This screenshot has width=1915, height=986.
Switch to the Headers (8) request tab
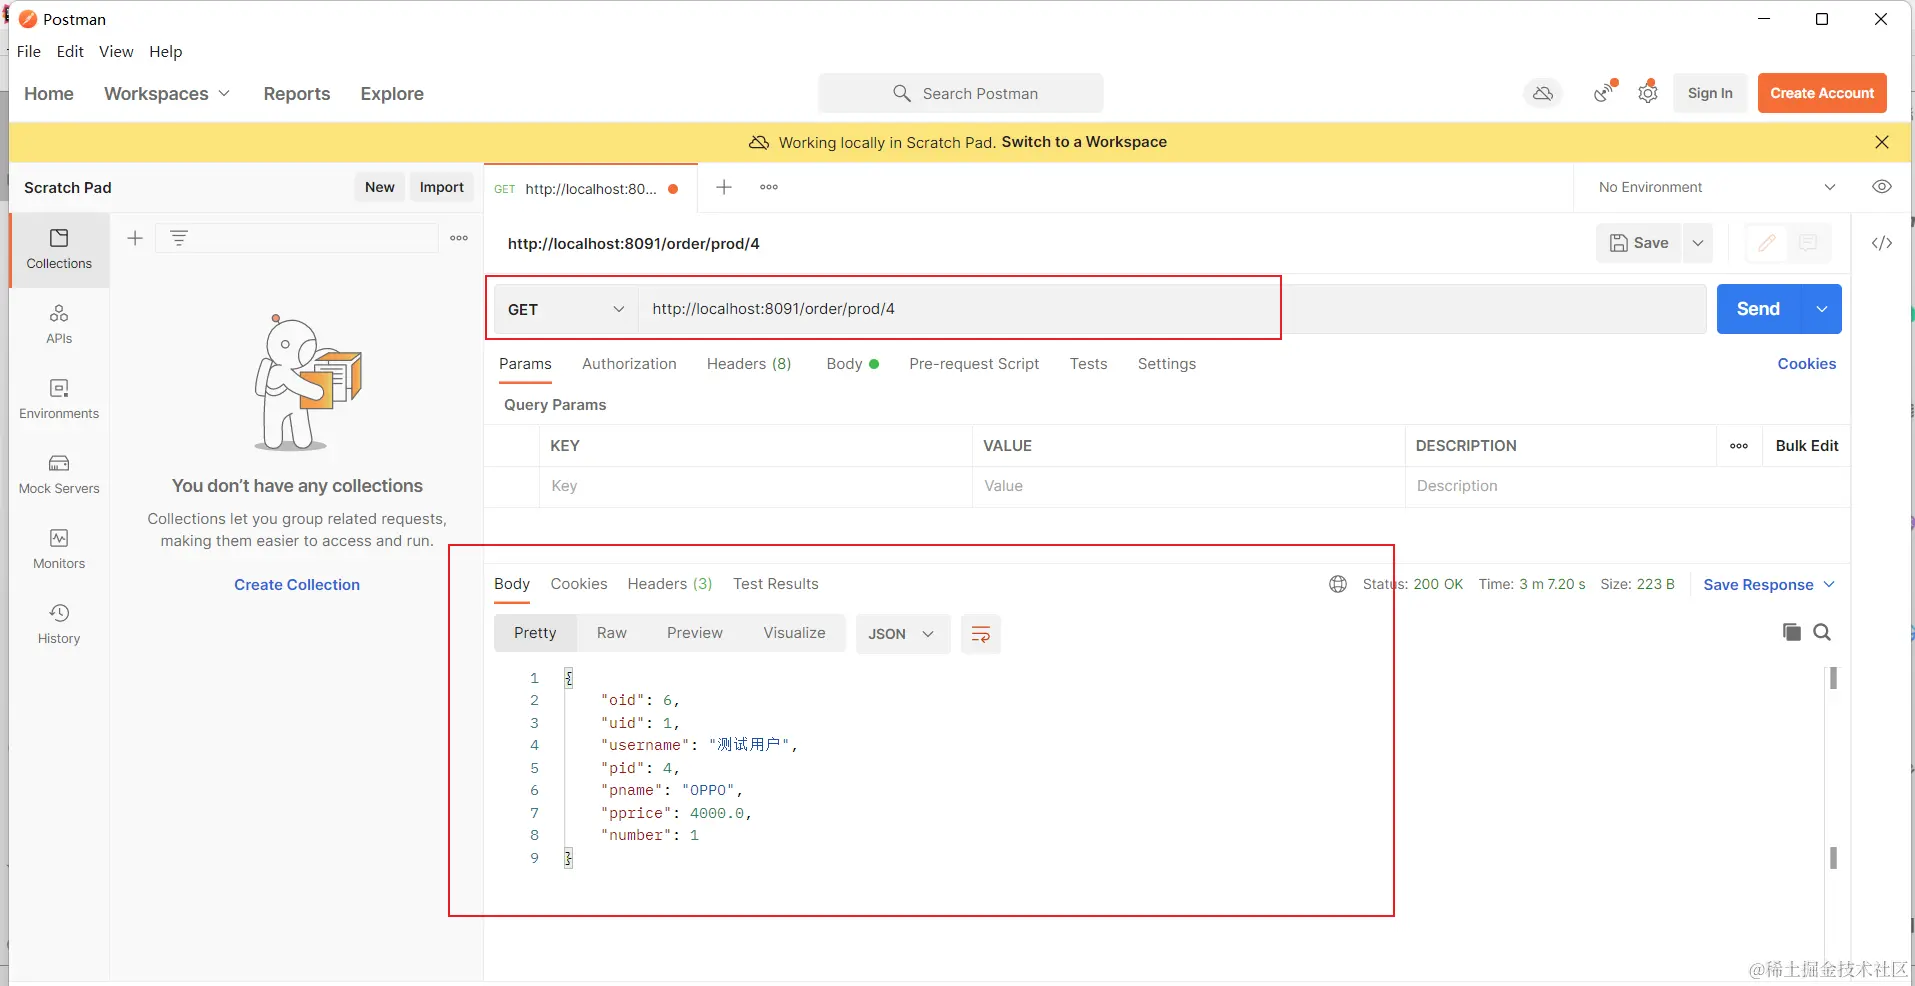[x=749, y=364]
